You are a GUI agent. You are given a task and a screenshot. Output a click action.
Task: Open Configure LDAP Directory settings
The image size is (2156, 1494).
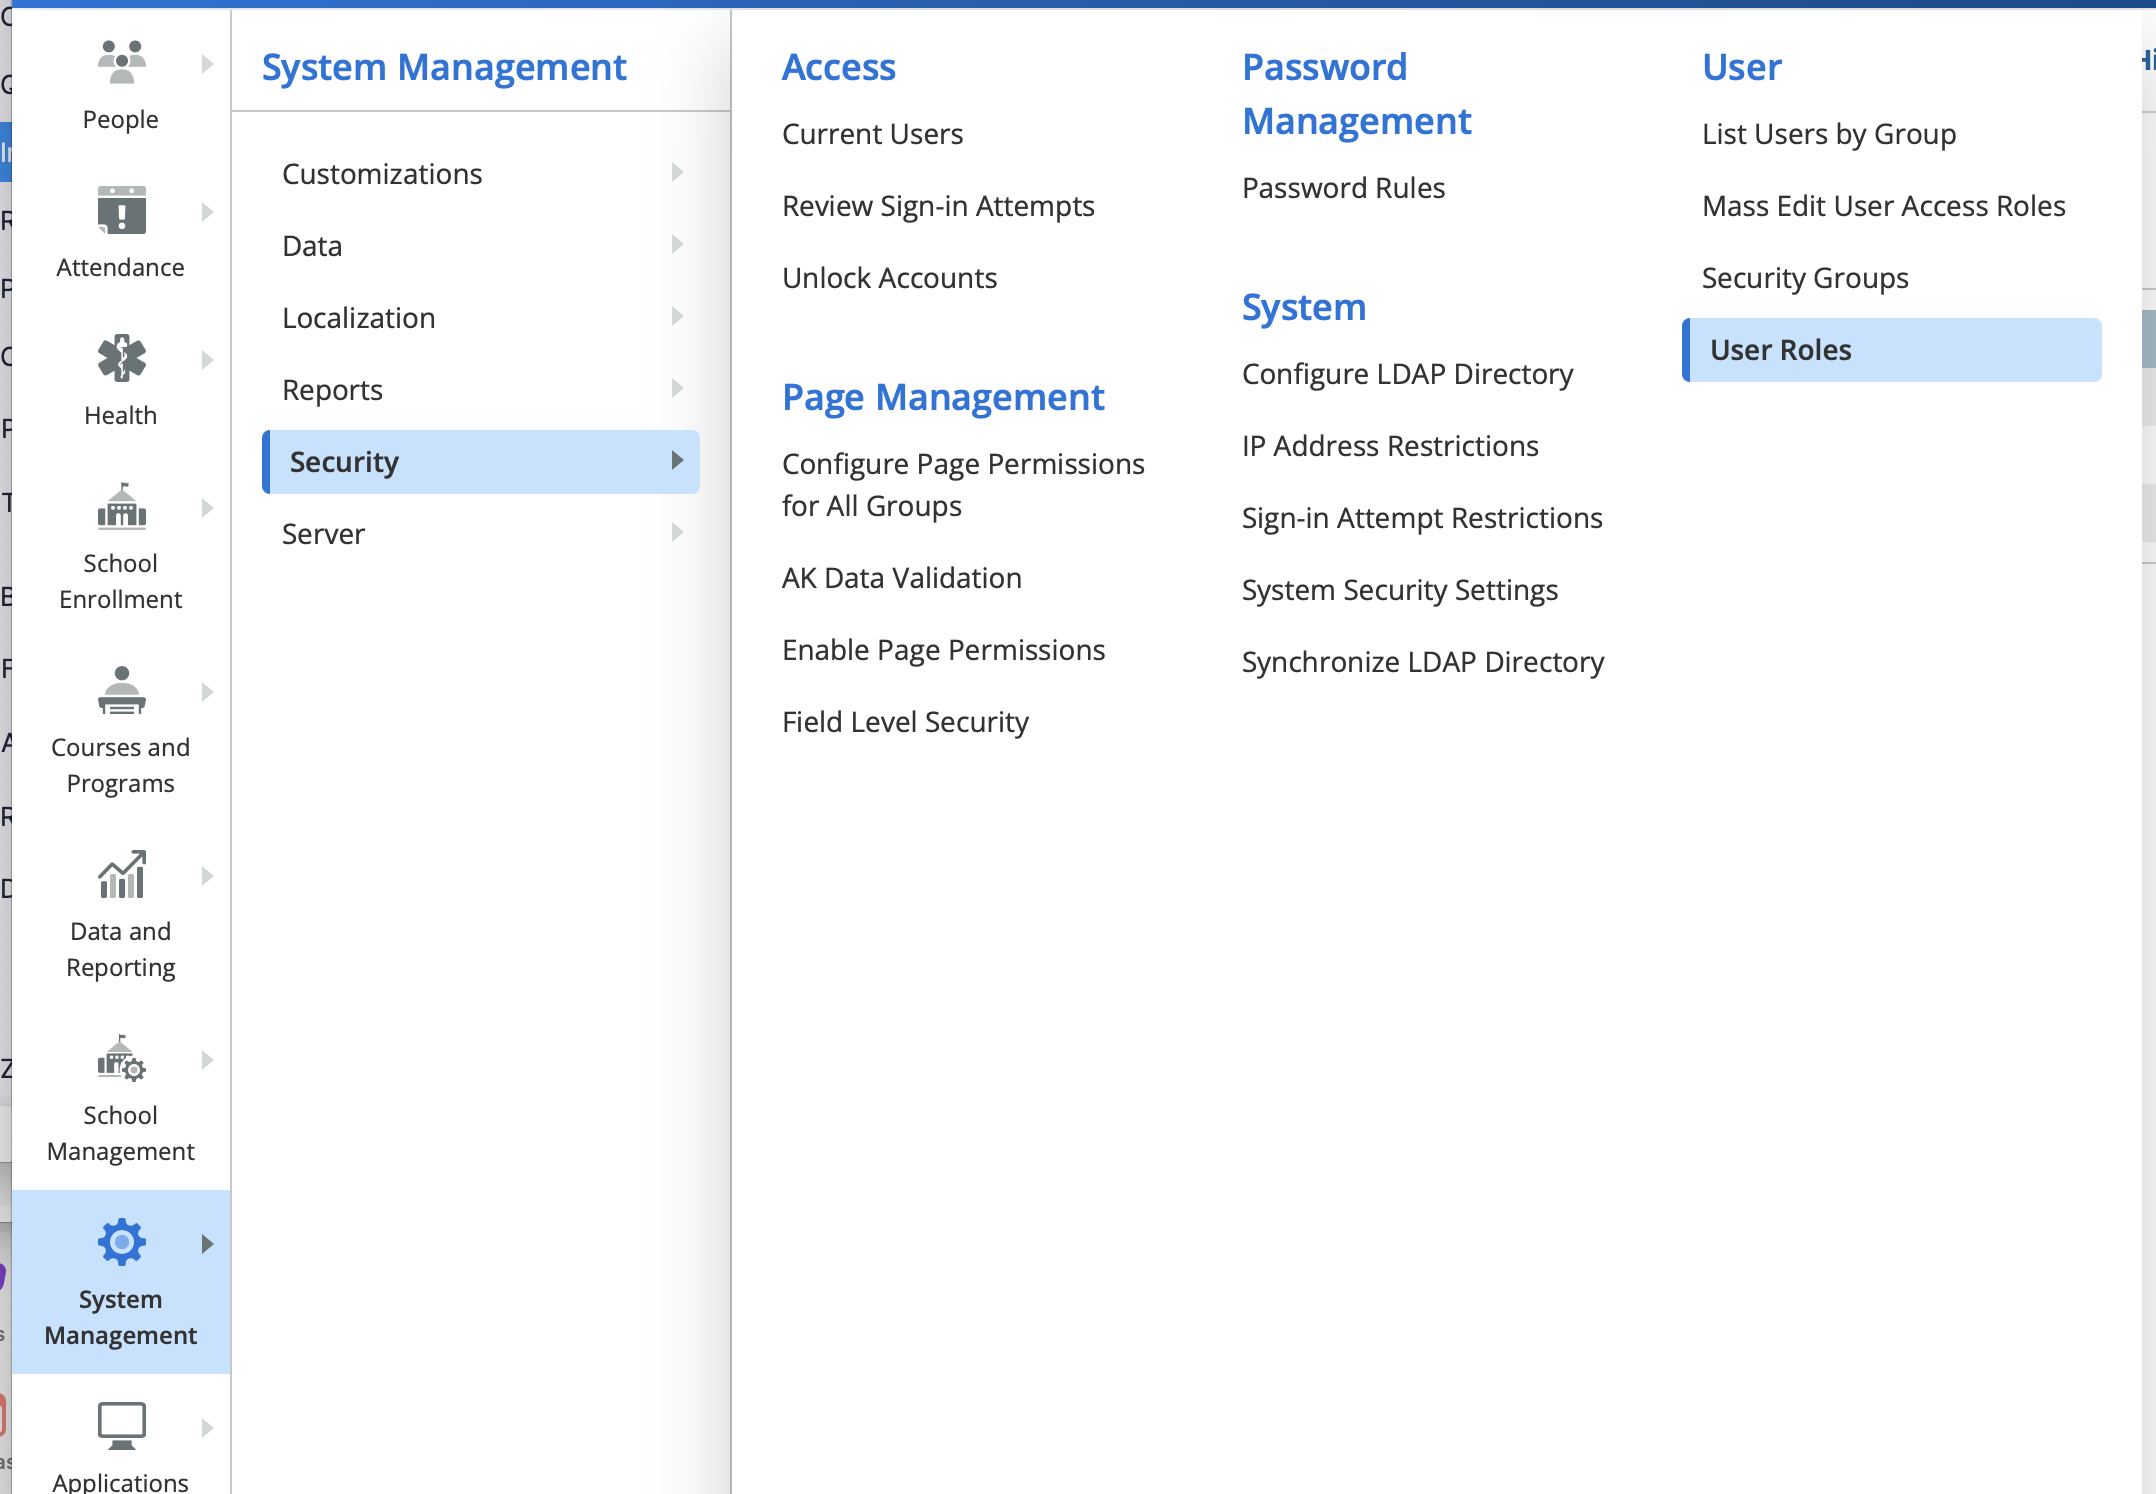click(1407, 373)
